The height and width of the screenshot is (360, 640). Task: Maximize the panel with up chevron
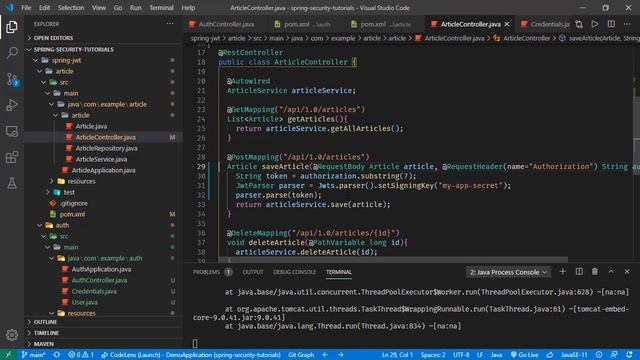[x=611, y=272]
